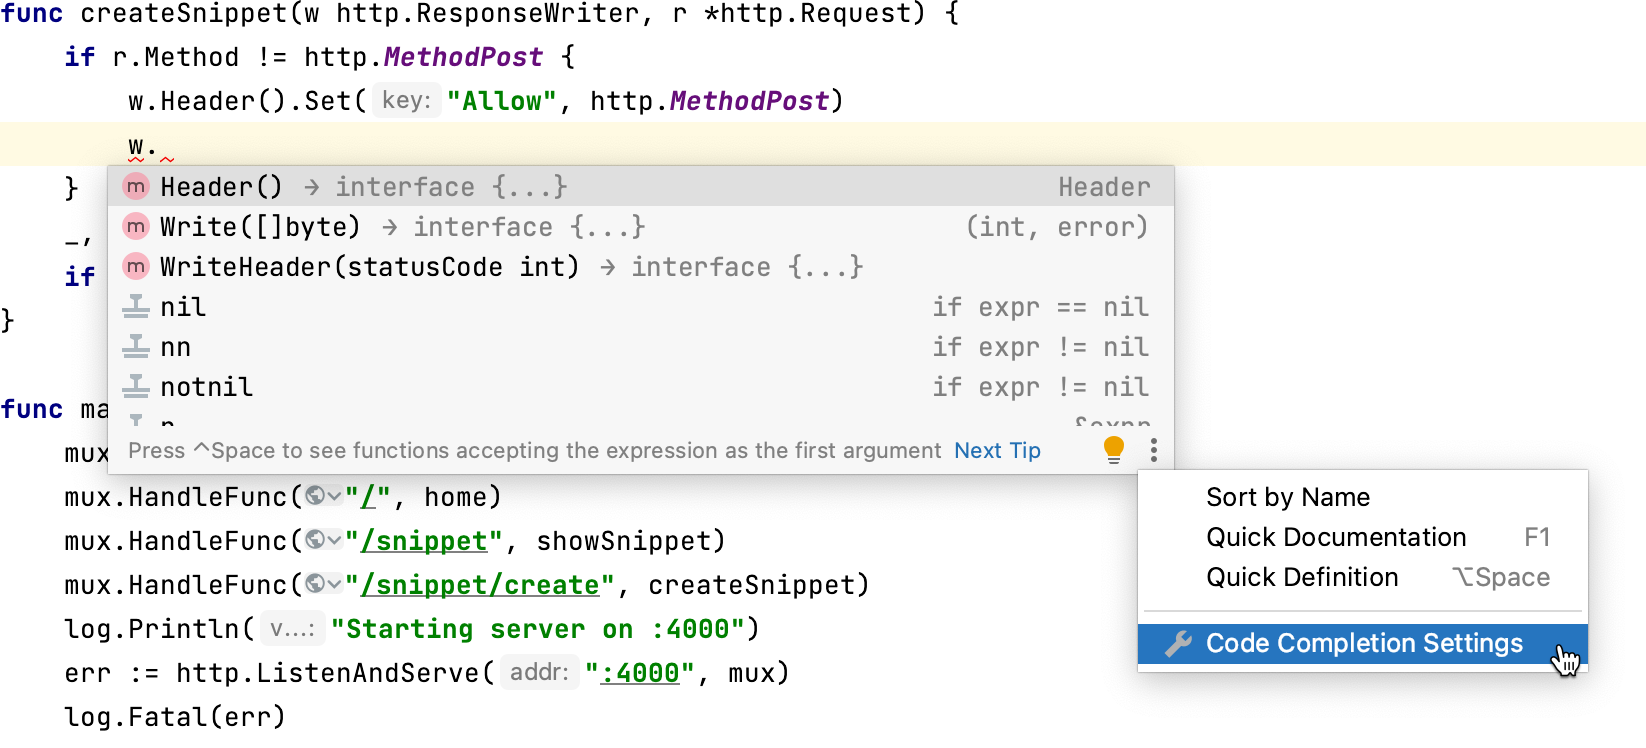Expand the globe URL dropdown before "/snippet"
Image resolution: width=1646 pixels, height=748 pixels.
pyautogui.click(x=323, y=541)
